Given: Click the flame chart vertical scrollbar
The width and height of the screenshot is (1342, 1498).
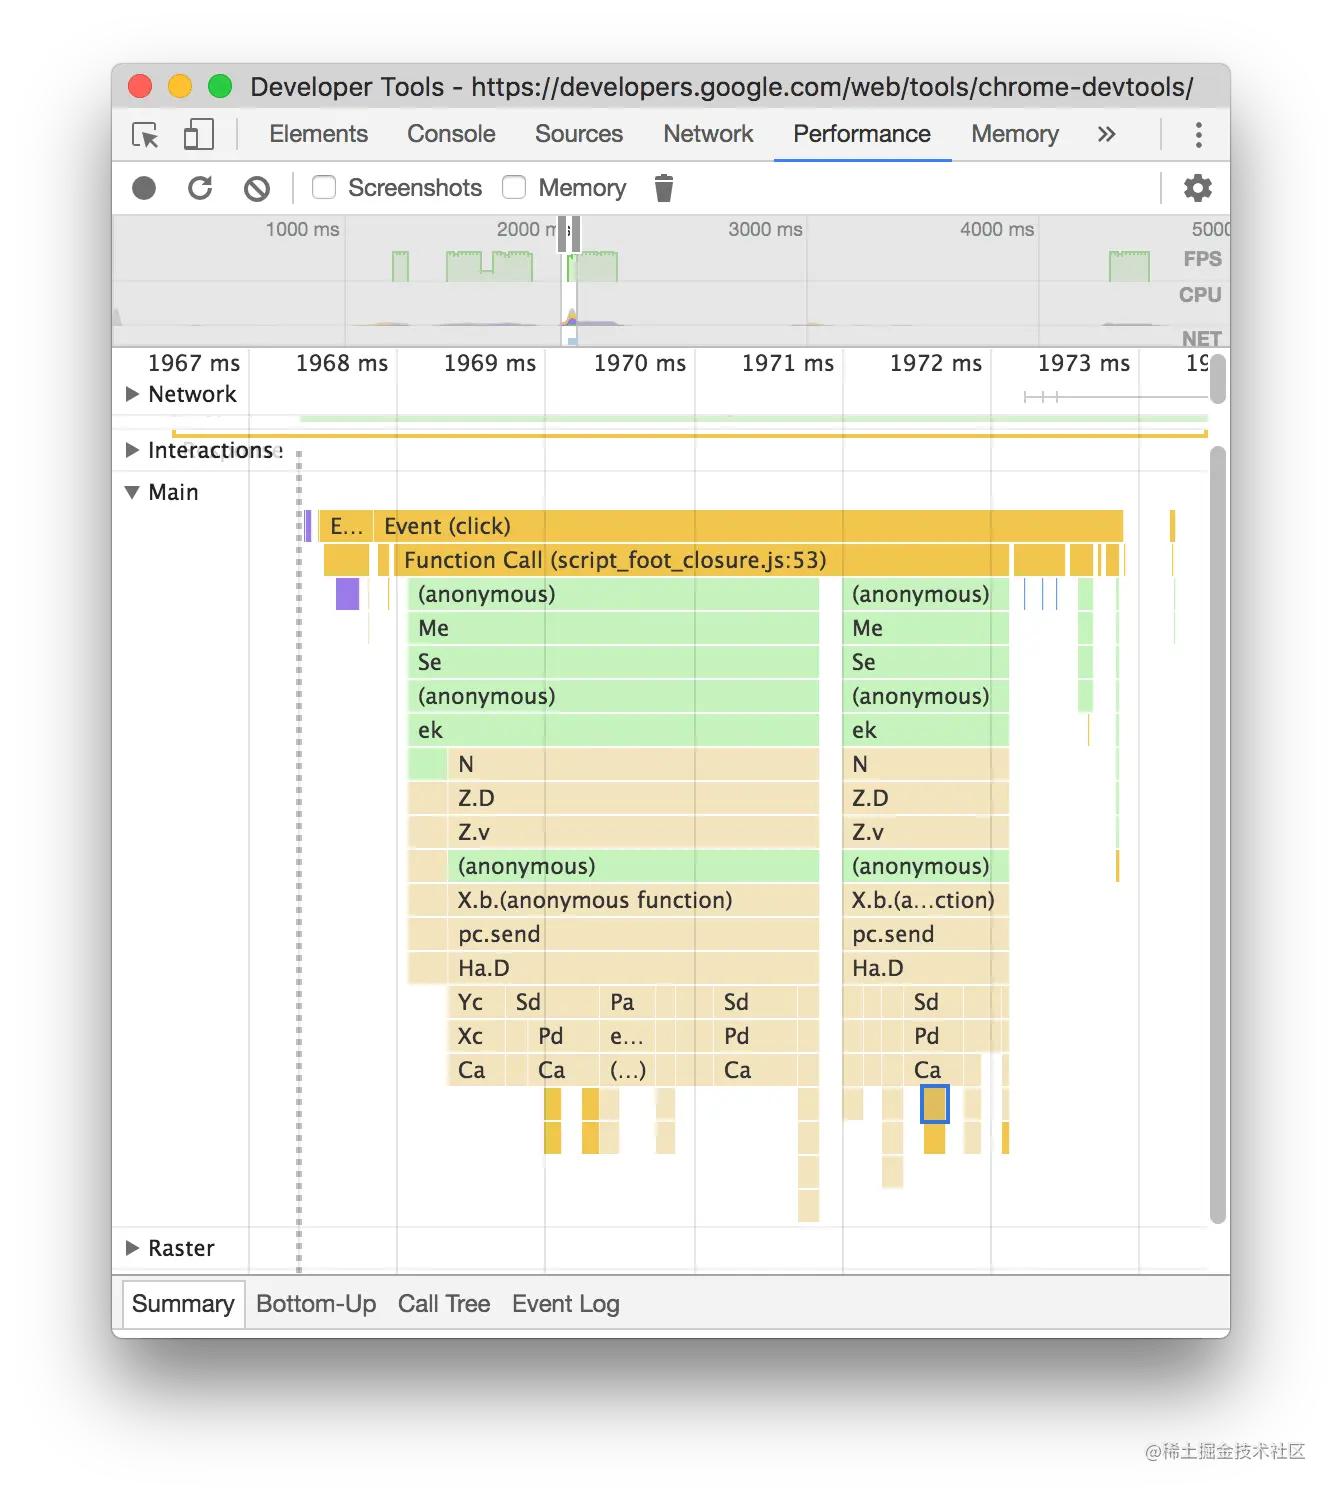Looking at the screenshot, I should click(x=1217, y=835).
